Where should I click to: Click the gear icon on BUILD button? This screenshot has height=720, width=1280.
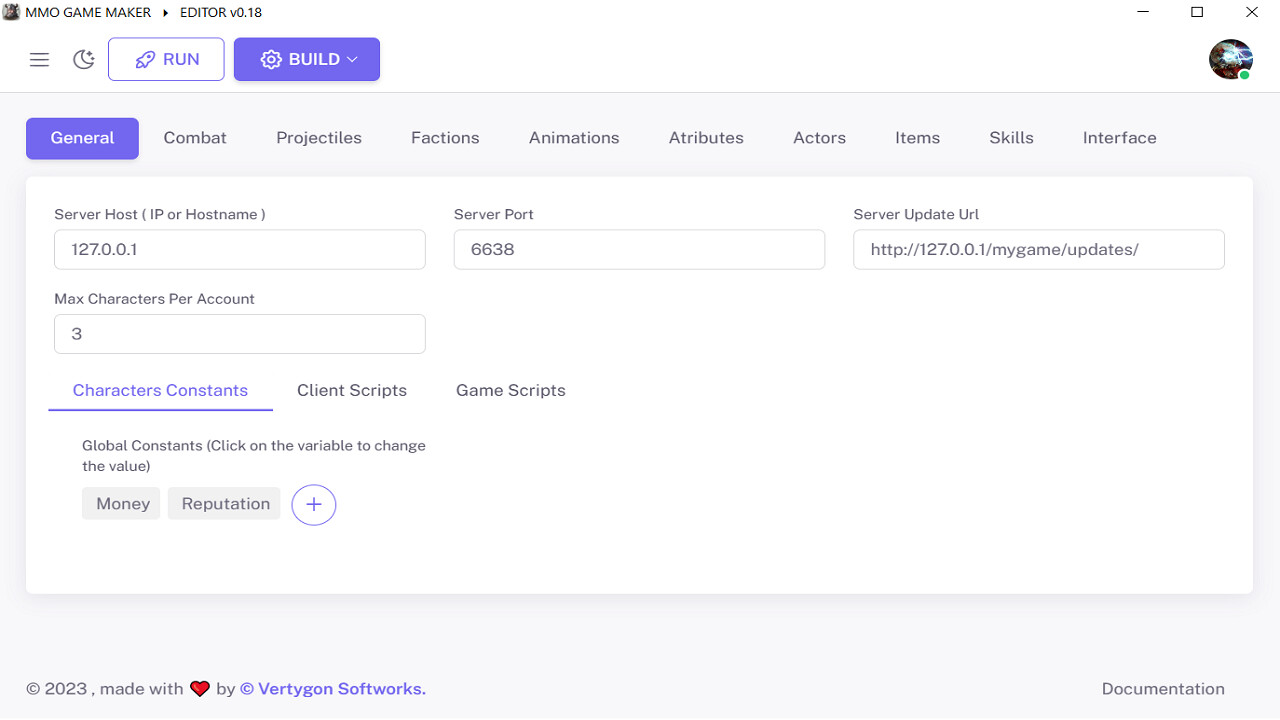click(x=270, y=59)
